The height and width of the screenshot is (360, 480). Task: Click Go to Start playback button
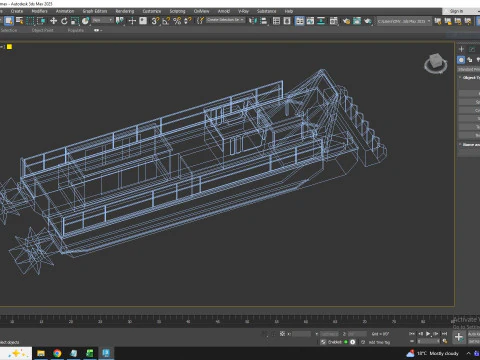point(412,333)
